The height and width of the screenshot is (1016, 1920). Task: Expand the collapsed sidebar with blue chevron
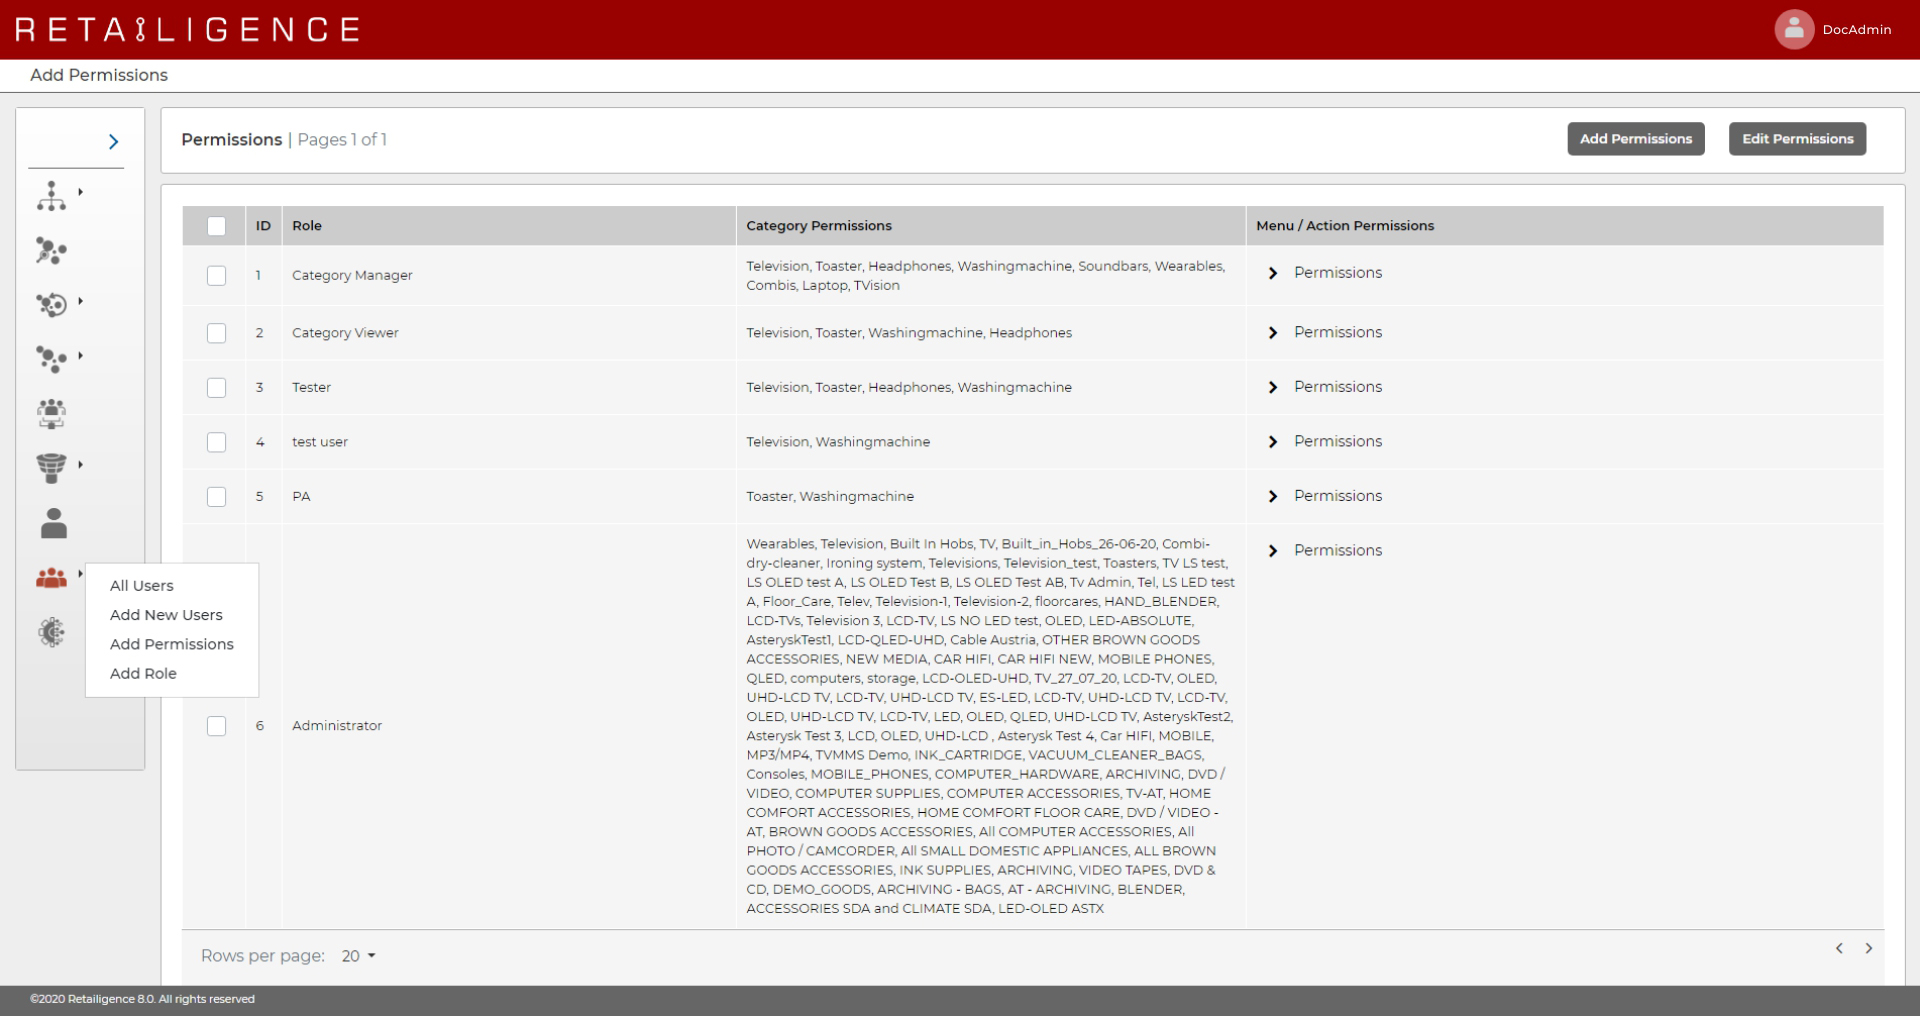click(x=113, y=142)
